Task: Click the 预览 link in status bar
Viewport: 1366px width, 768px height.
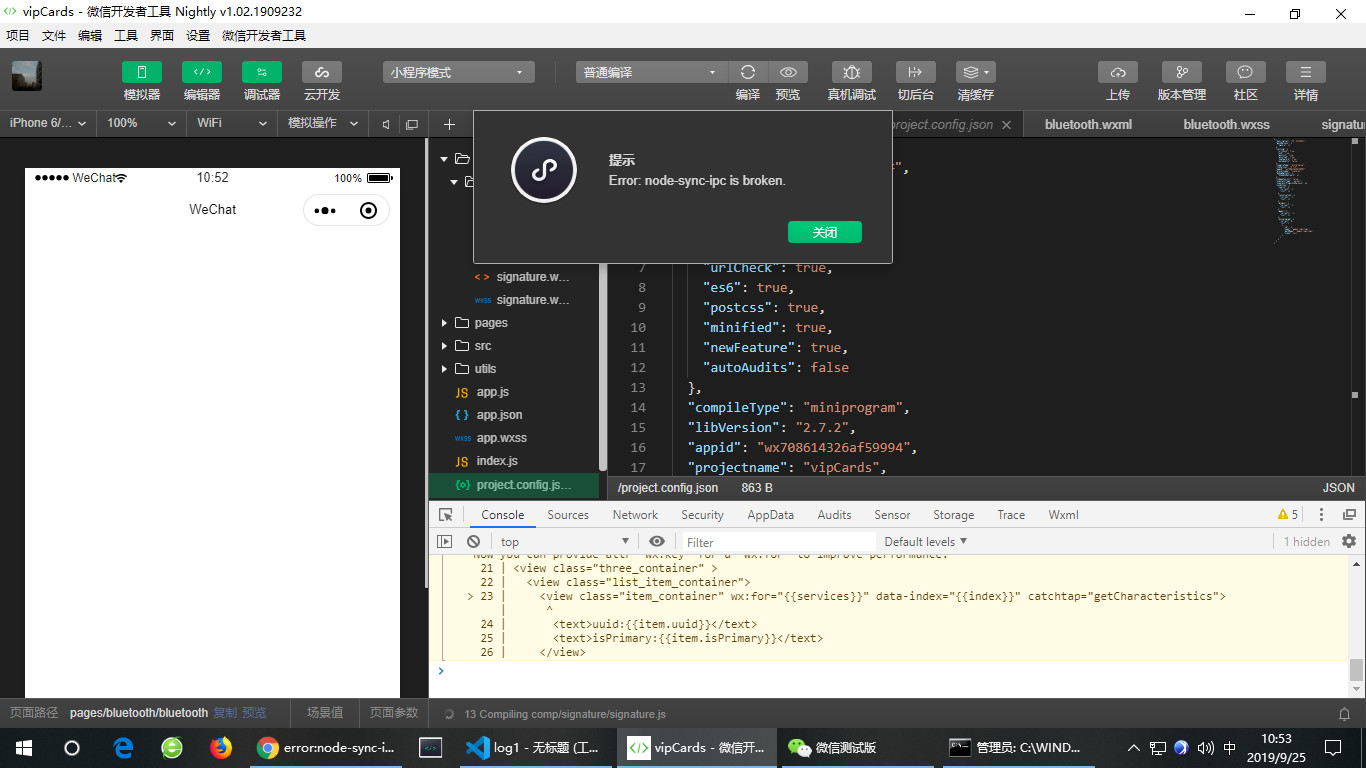Action: (x=254, y=713)
